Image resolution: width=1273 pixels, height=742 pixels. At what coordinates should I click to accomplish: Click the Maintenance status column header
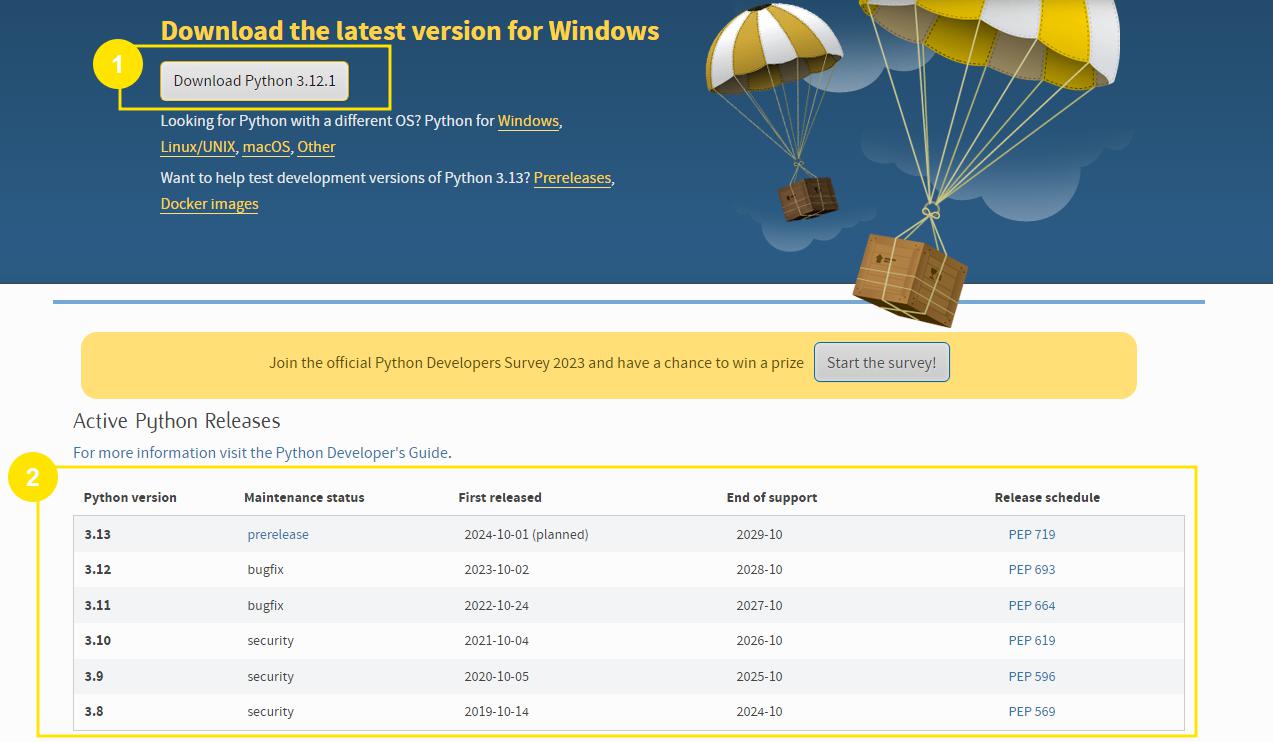[304, 498]
